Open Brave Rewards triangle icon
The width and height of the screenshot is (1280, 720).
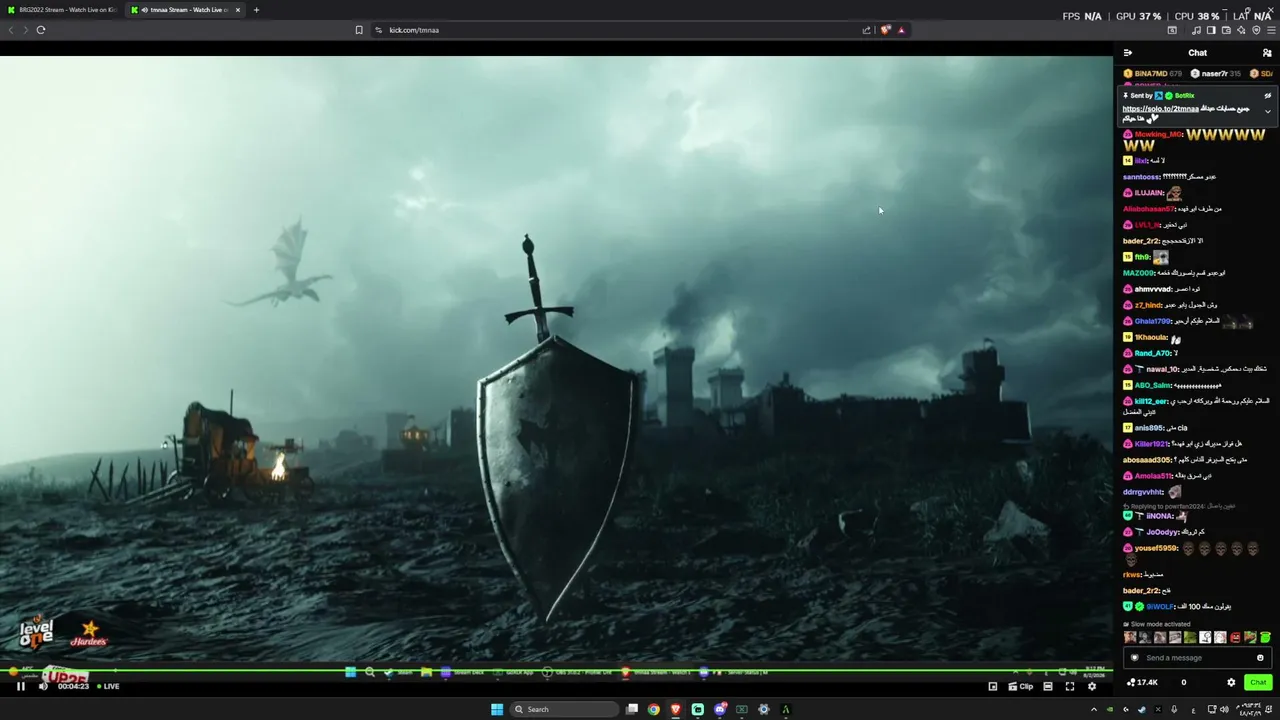[x=901, y=30]
